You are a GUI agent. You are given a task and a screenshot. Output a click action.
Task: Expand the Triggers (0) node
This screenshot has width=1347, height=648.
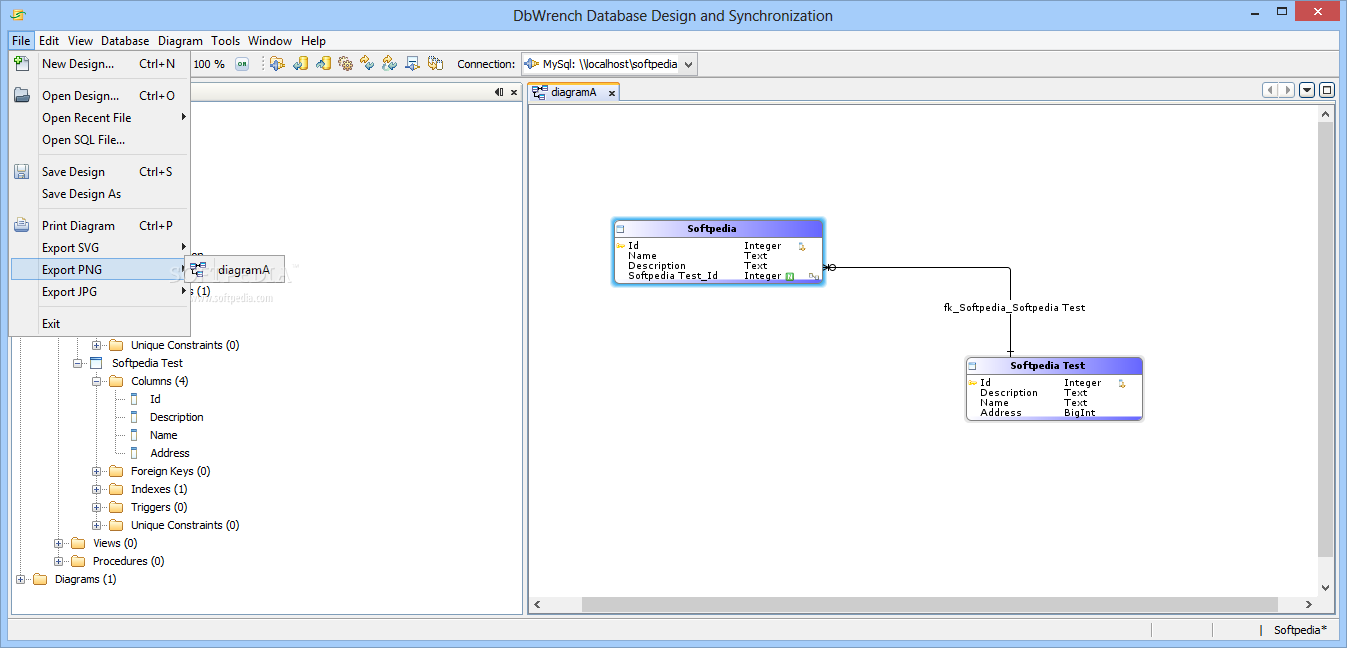(97, 507)
